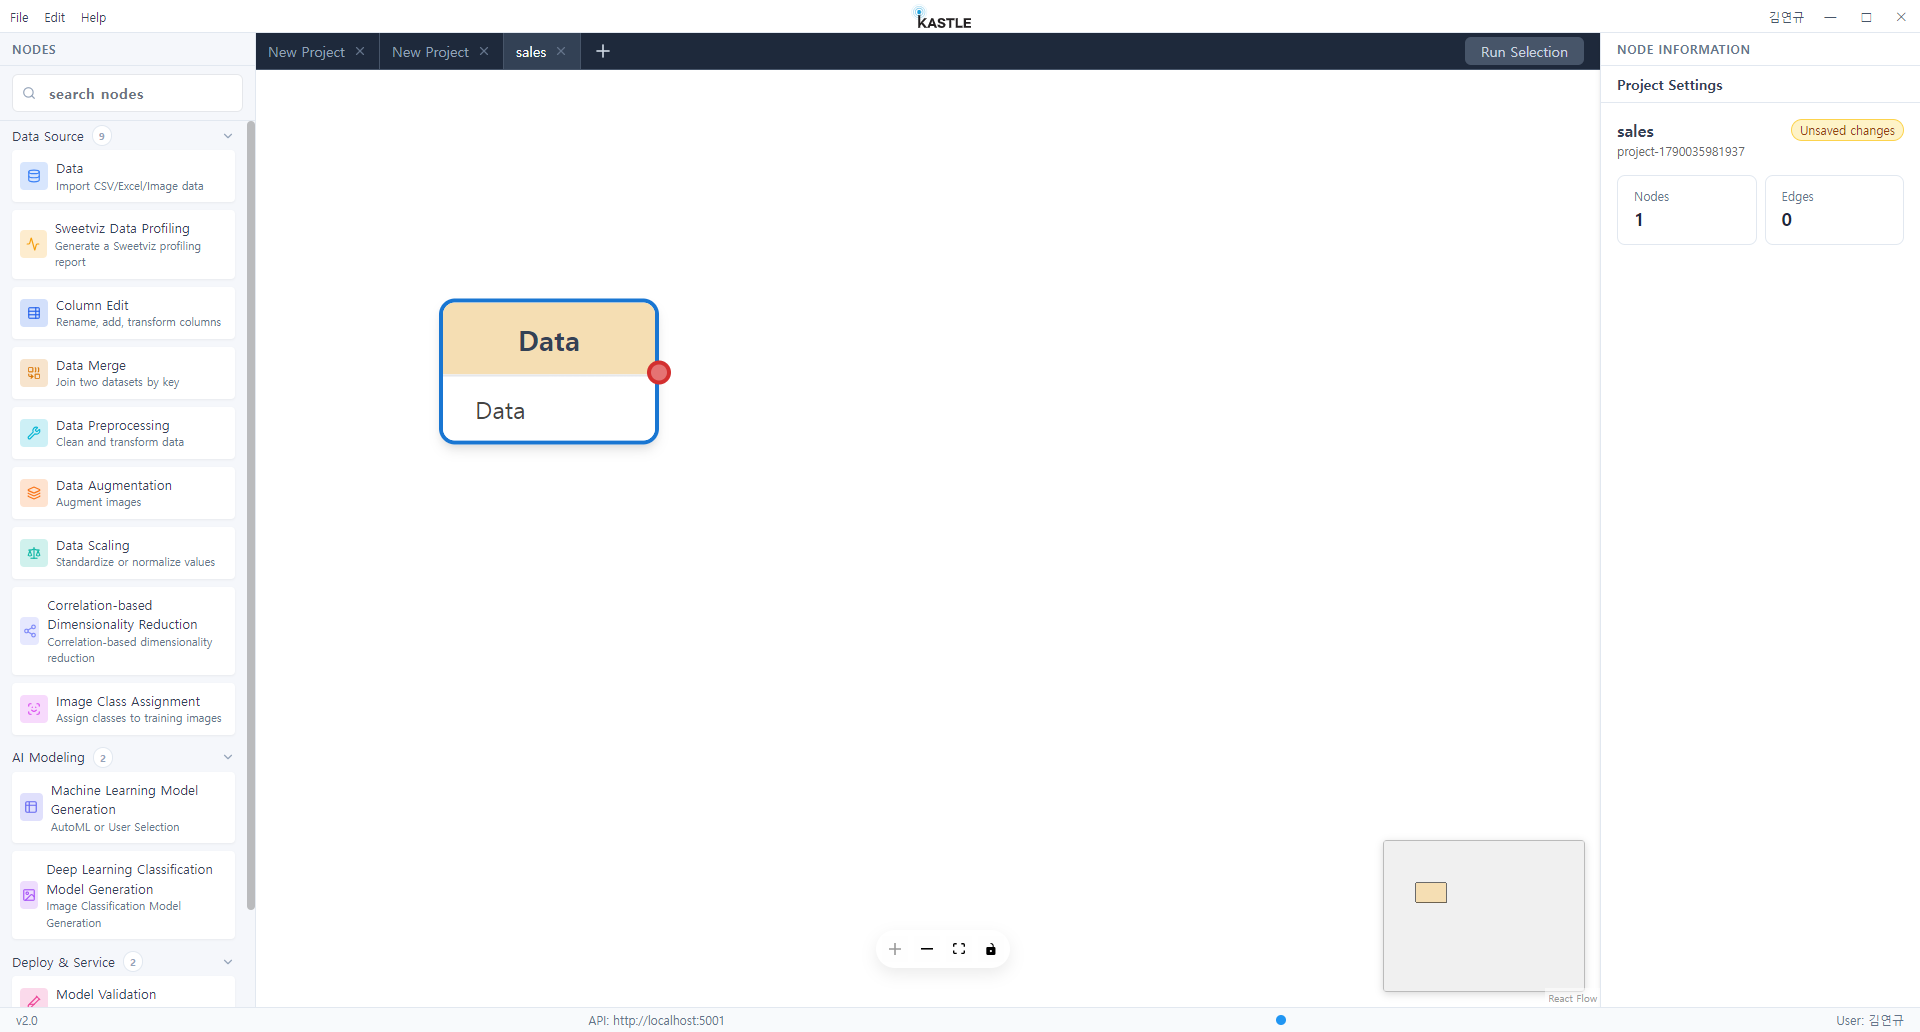Viewport: 1920px width, 1032px height.
Task: Open the File menu
Action: coord(19,17)
